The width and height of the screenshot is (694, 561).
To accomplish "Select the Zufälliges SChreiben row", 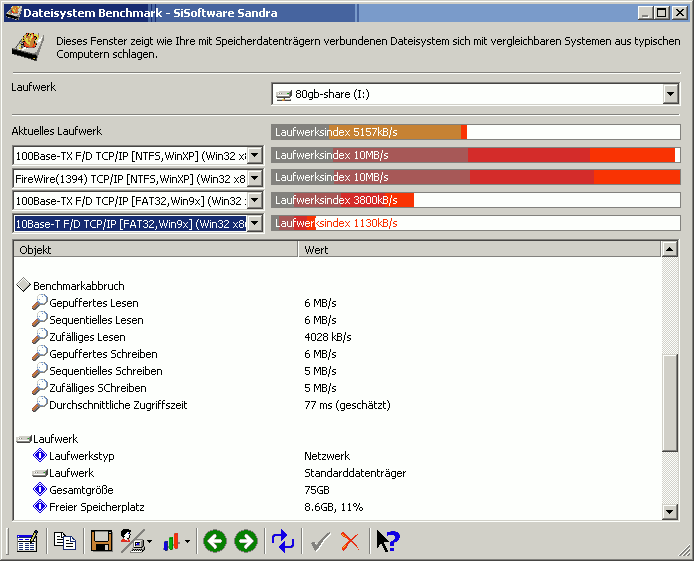I will [338, 388].
